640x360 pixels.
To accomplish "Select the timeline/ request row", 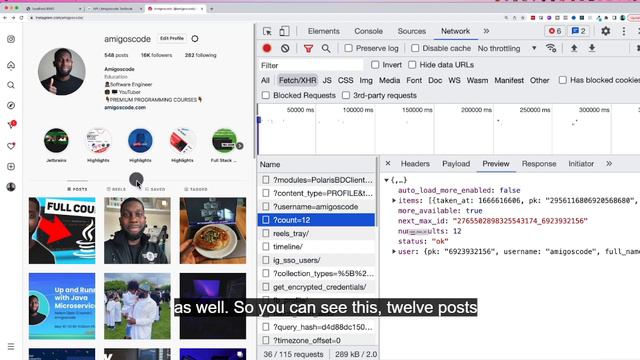I will point(316,247).
